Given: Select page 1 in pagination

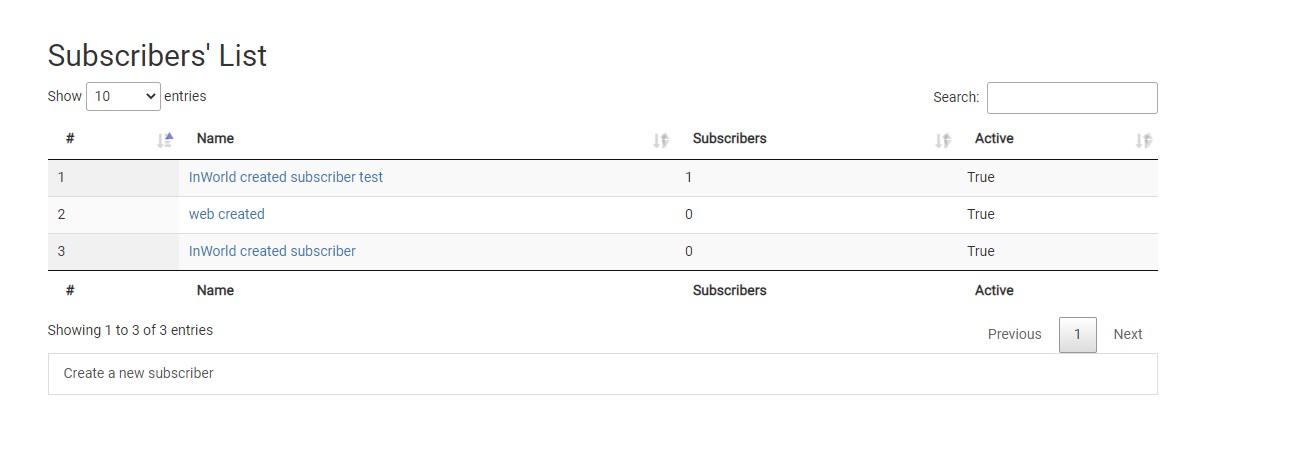Looking at the screenshot, I should click(1077, 334).
